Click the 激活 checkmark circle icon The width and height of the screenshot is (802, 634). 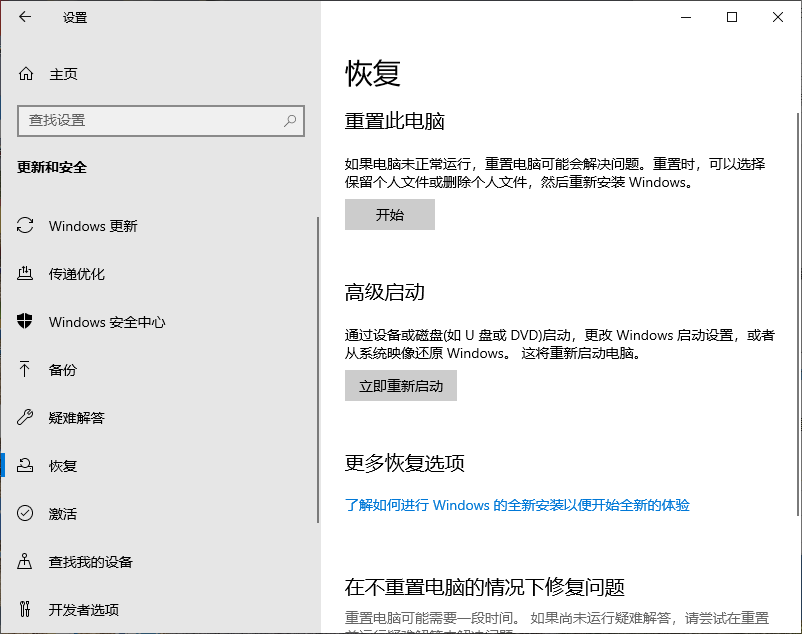26,514
